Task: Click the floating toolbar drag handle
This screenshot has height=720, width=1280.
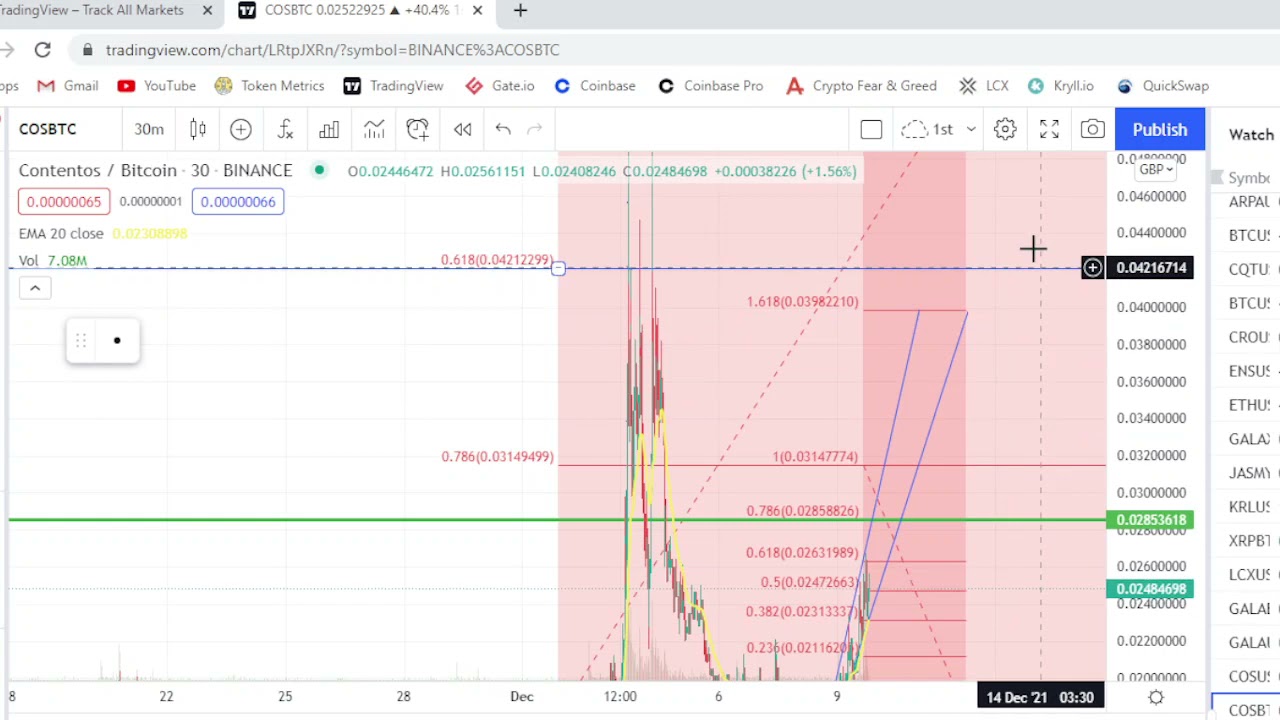Action: coord(81,341)
